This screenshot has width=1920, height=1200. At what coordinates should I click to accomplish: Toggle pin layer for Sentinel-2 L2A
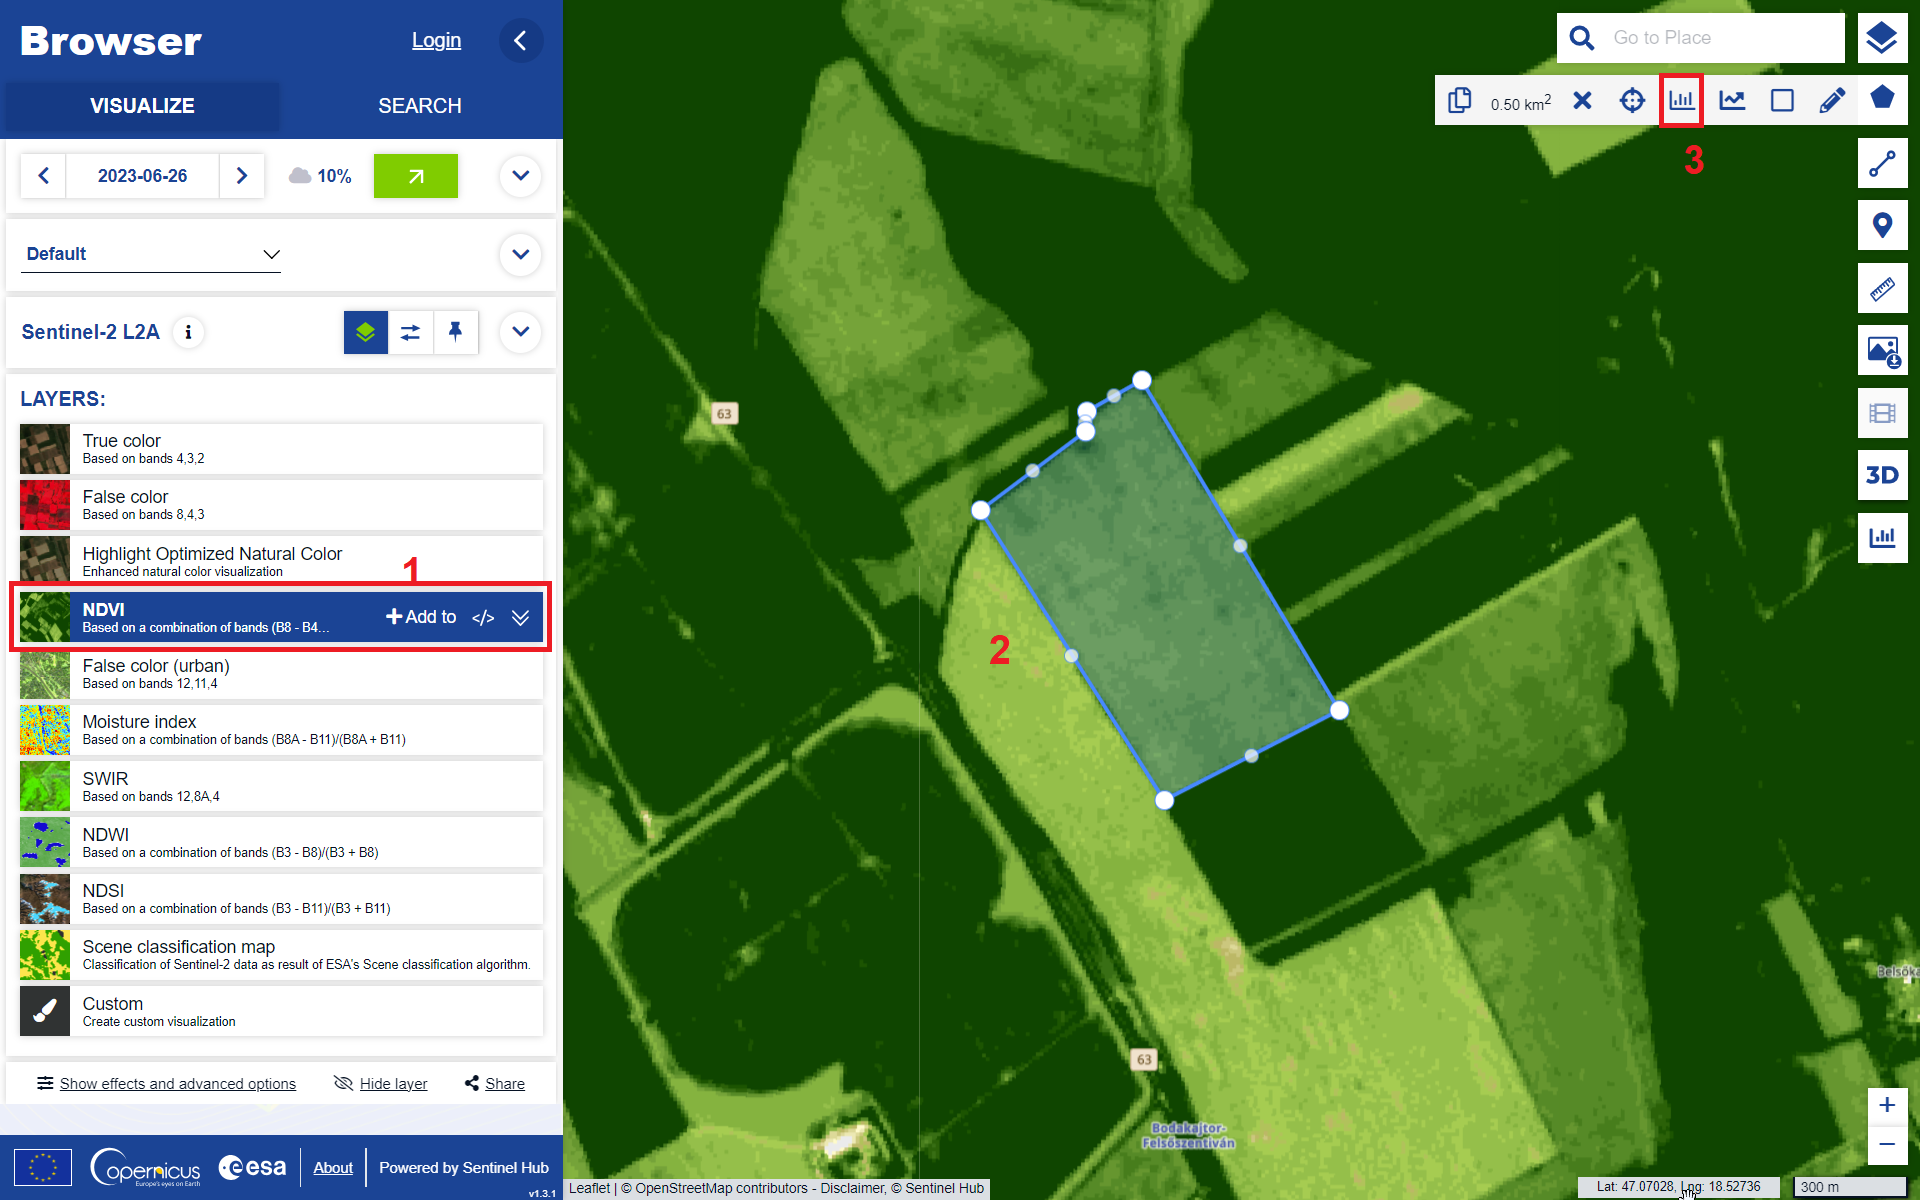point(455,332)
